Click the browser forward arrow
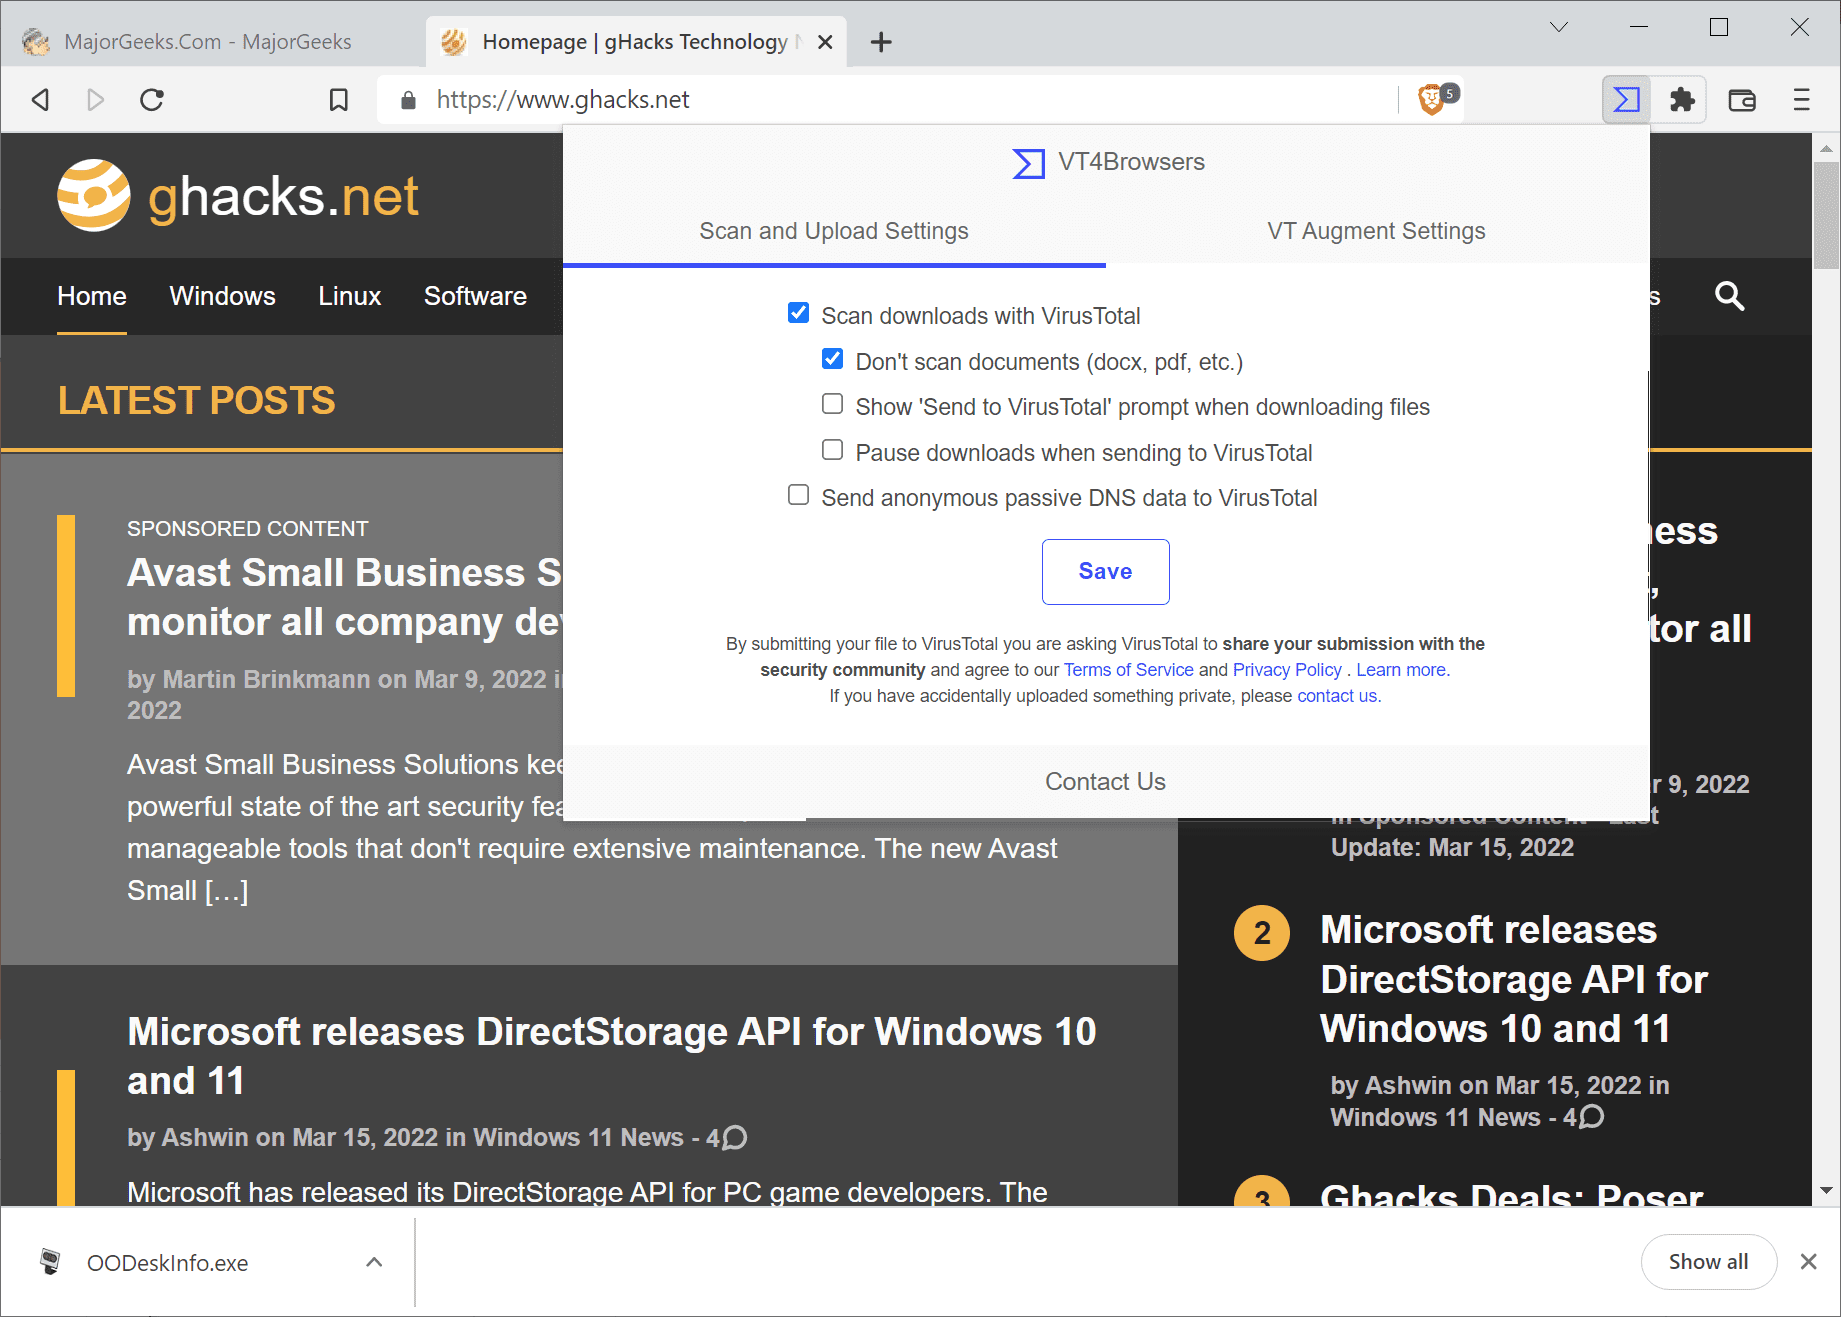This screenshot has height=1317, width=1841. point(96,100)
